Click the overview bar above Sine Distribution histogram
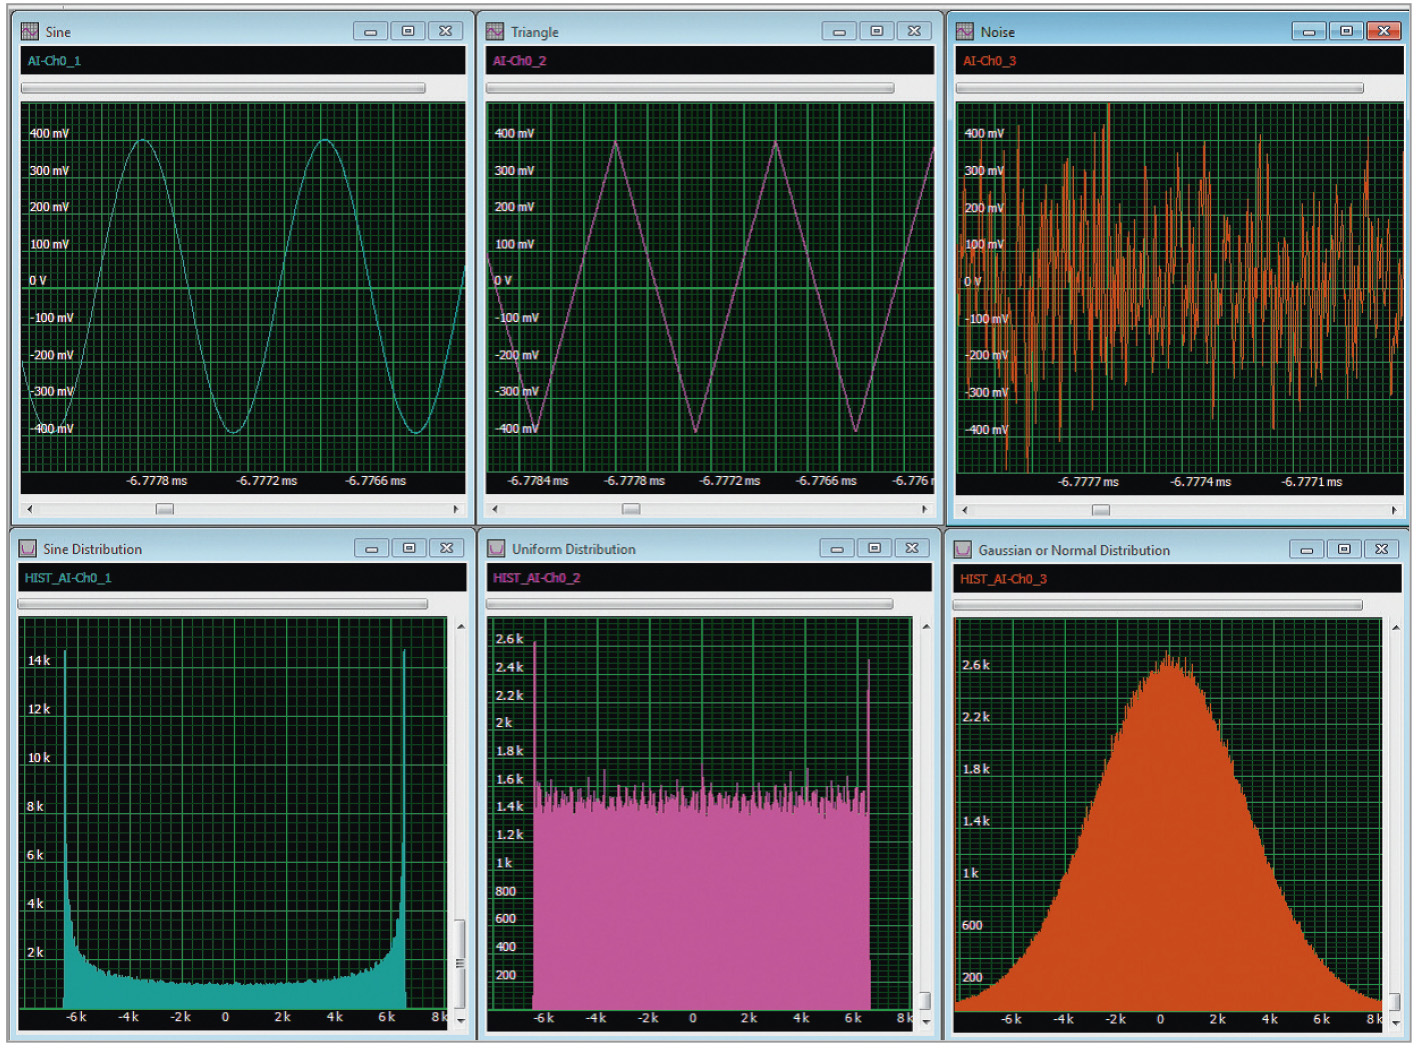 (223, 604)
